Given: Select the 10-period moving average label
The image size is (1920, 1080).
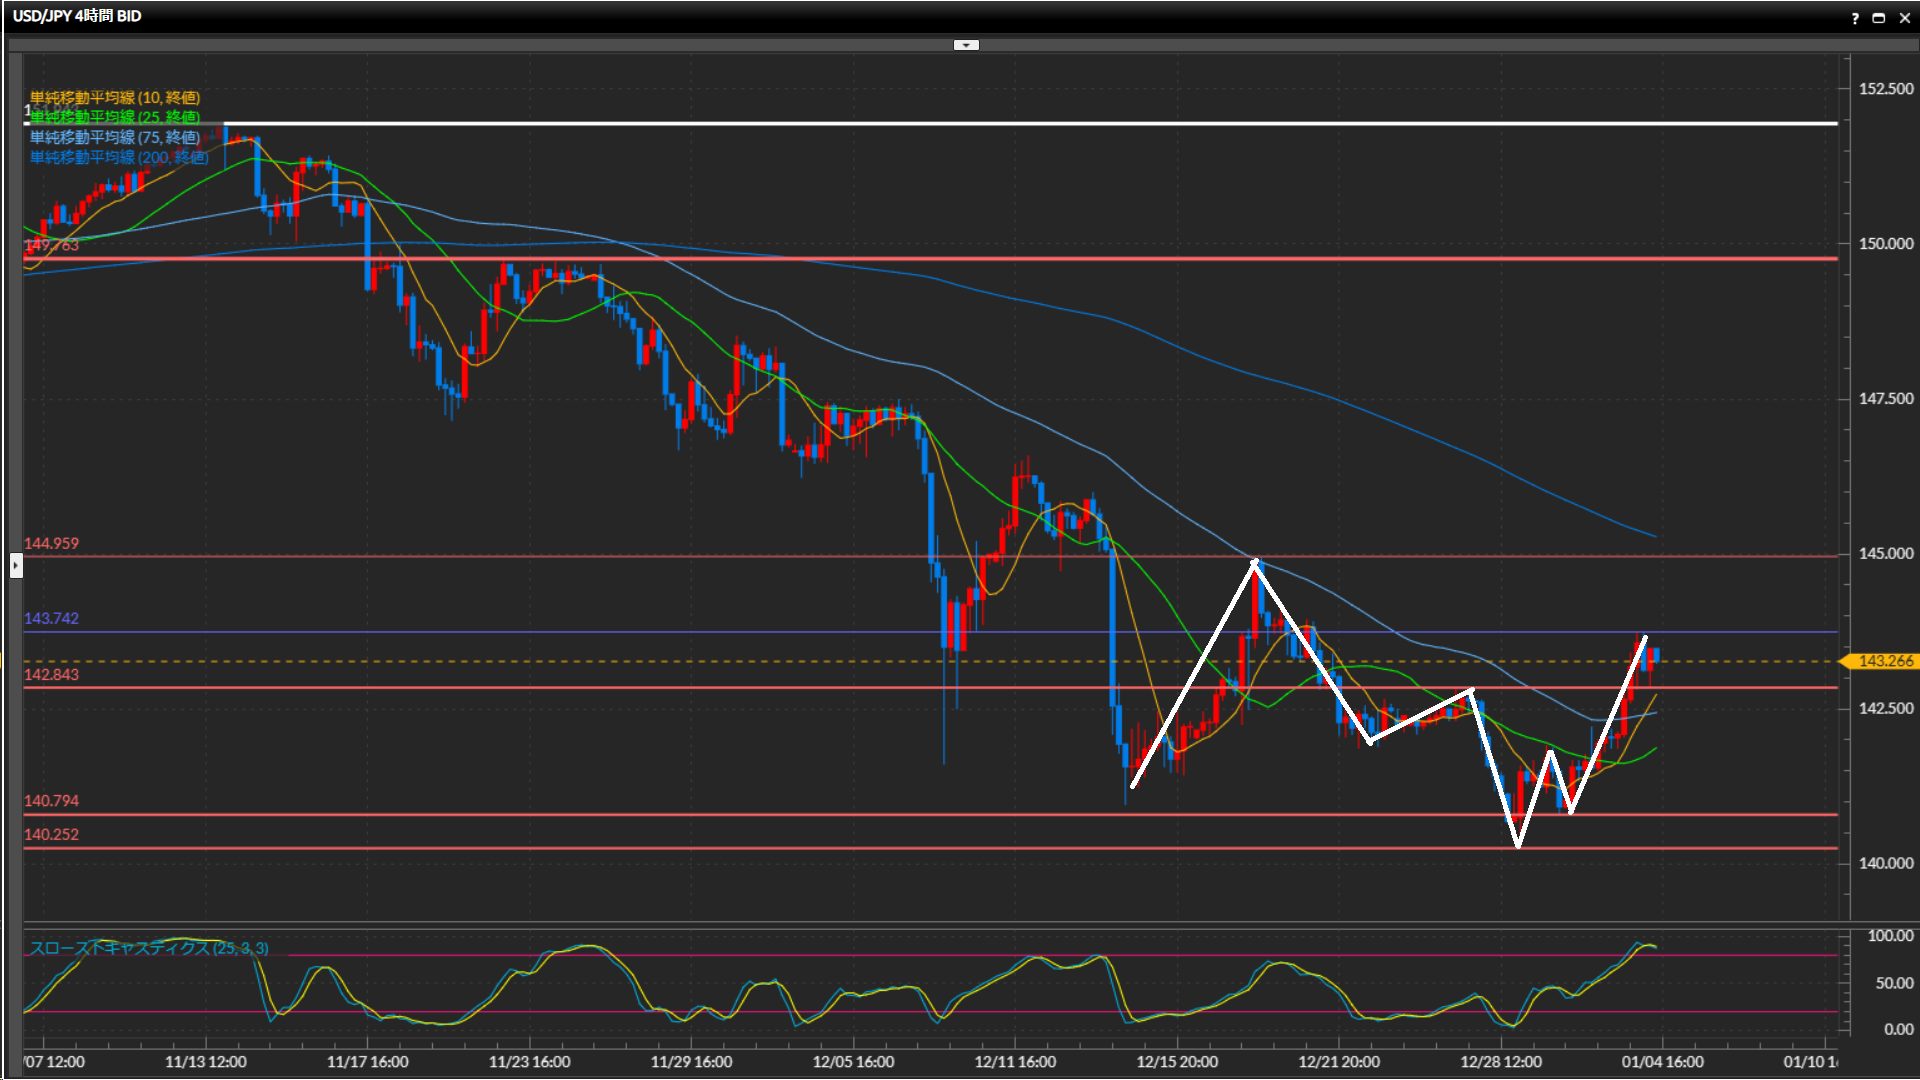Looking at the screenshot, I should (x=115, y=97).
